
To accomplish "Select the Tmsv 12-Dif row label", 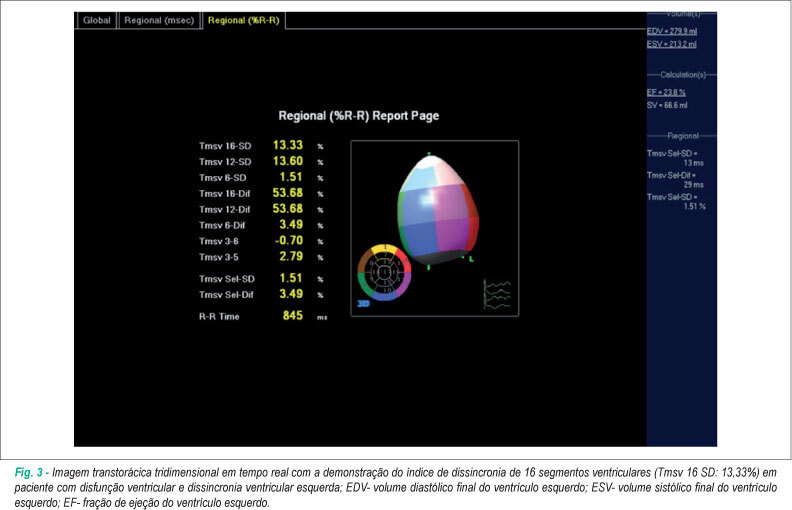I will coord(225,210).
